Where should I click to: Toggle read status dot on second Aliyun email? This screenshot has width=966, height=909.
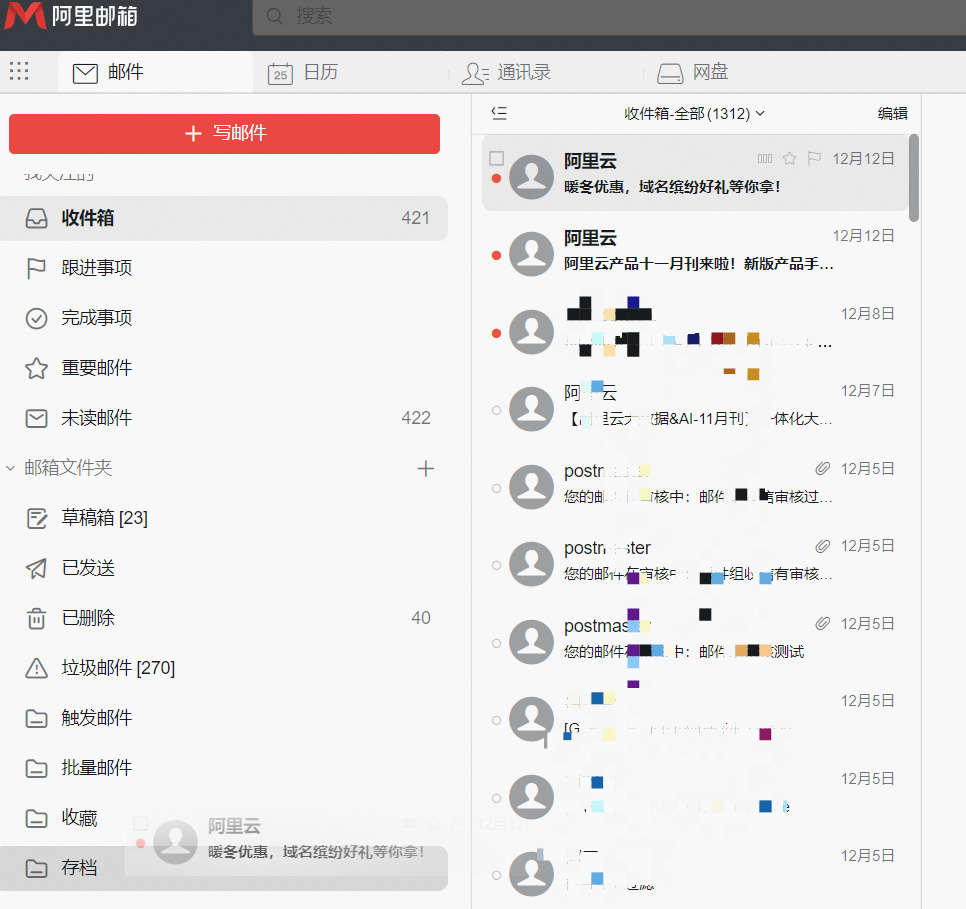[x=496, y=256]
